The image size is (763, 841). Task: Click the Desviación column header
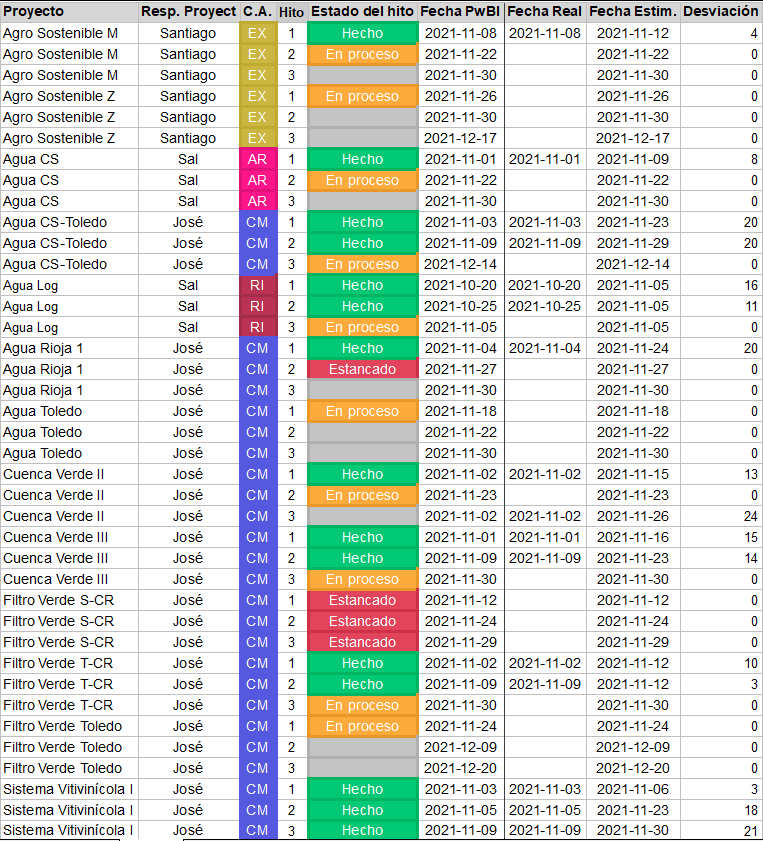(720, 11)
